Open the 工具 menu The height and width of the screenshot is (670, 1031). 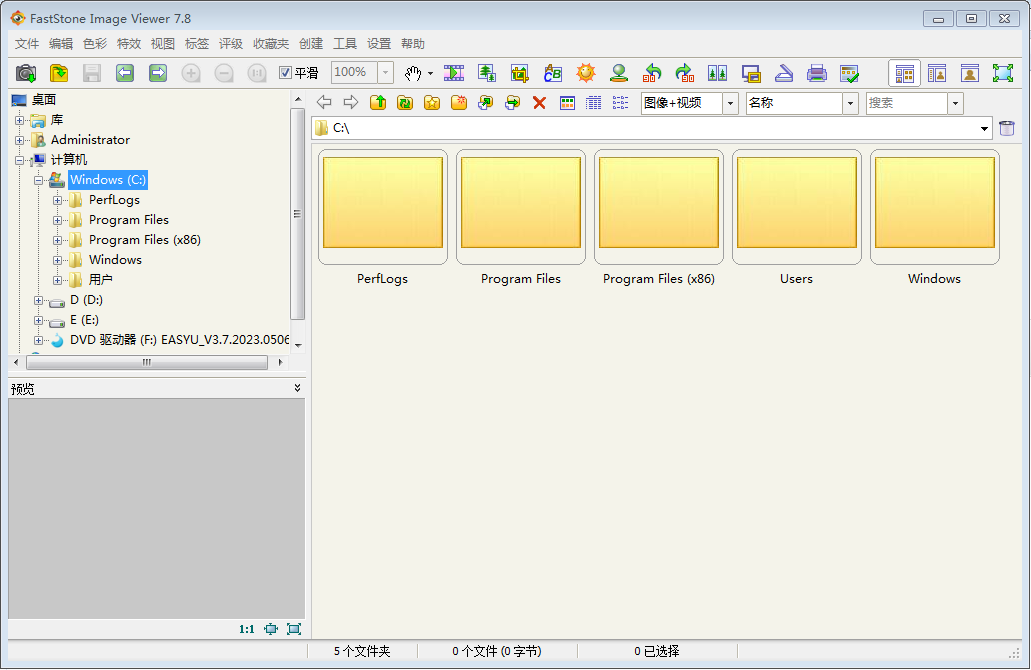pyautogui.click(x=345, y=44)
